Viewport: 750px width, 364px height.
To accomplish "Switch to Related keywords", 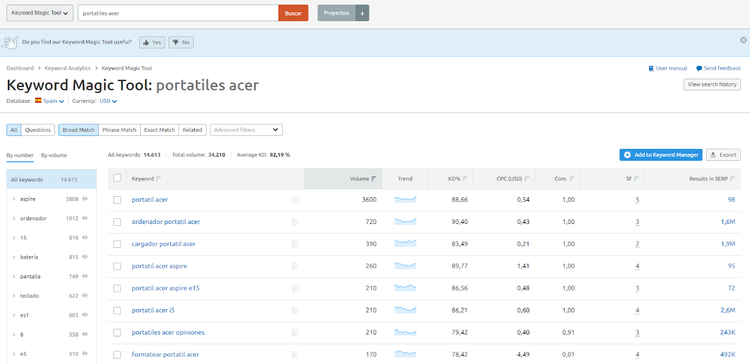I will (x=192, y=130).
